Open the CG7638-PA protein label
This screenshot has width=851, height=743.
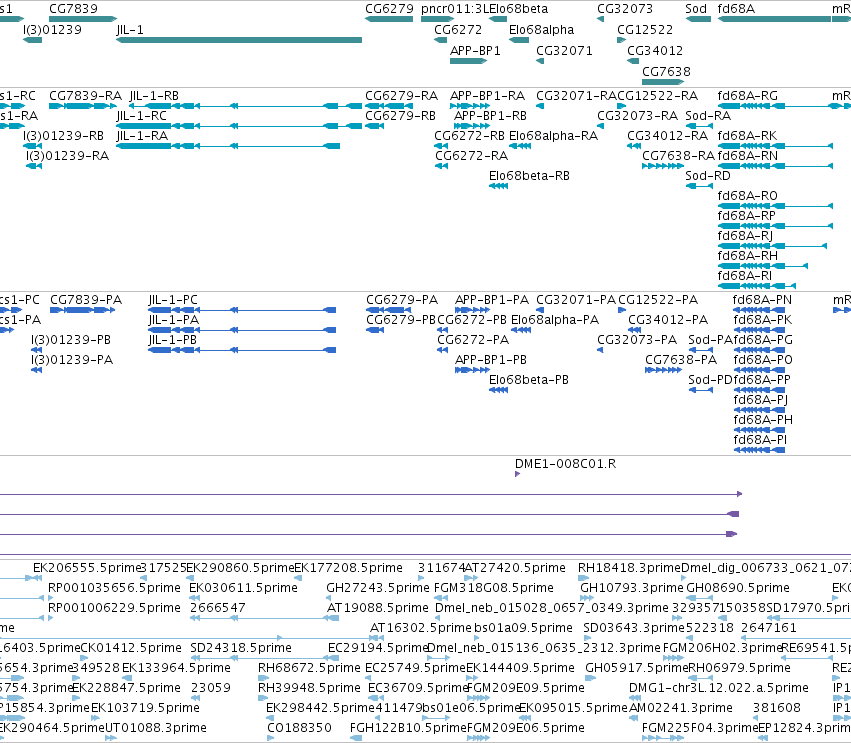(x=681, y=360)
